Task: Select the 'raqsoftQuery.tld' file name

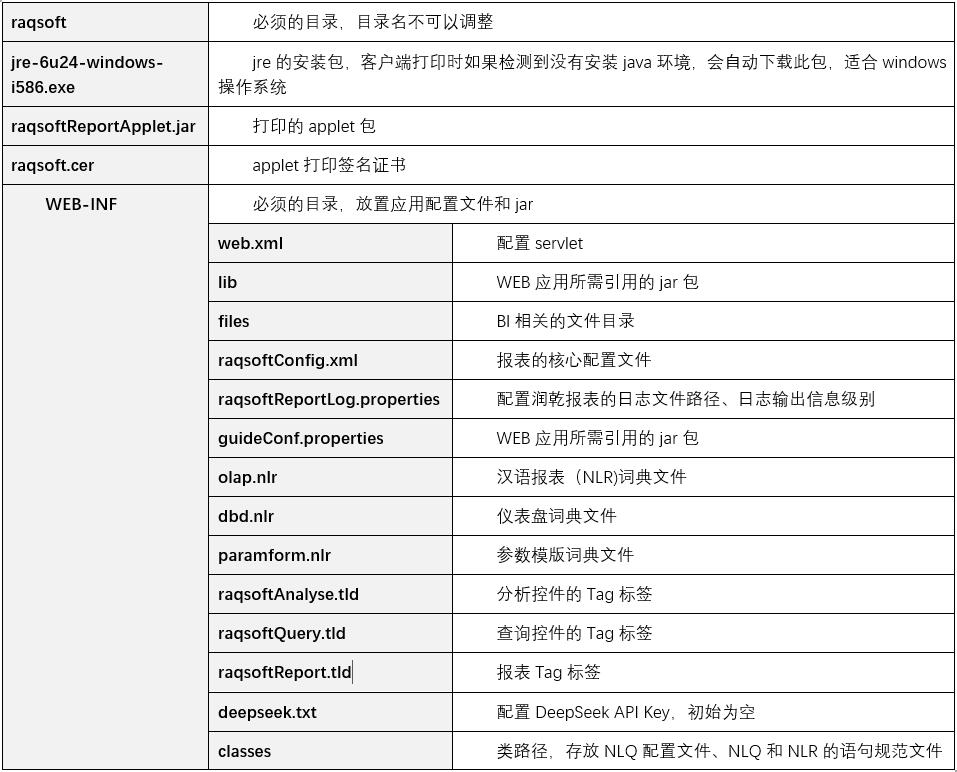Action: pyautogui.click(x=281, y=634)
